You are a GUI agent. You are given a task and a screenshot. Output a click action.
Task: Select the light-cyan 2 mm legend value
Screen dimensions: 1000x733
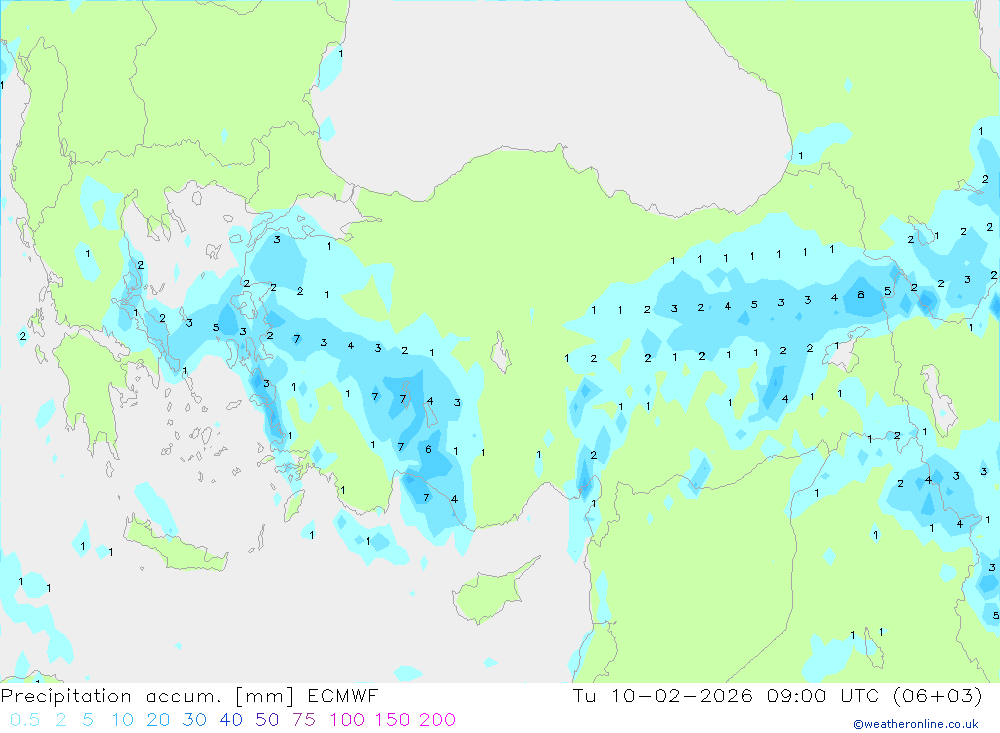(x=61, y=720)
